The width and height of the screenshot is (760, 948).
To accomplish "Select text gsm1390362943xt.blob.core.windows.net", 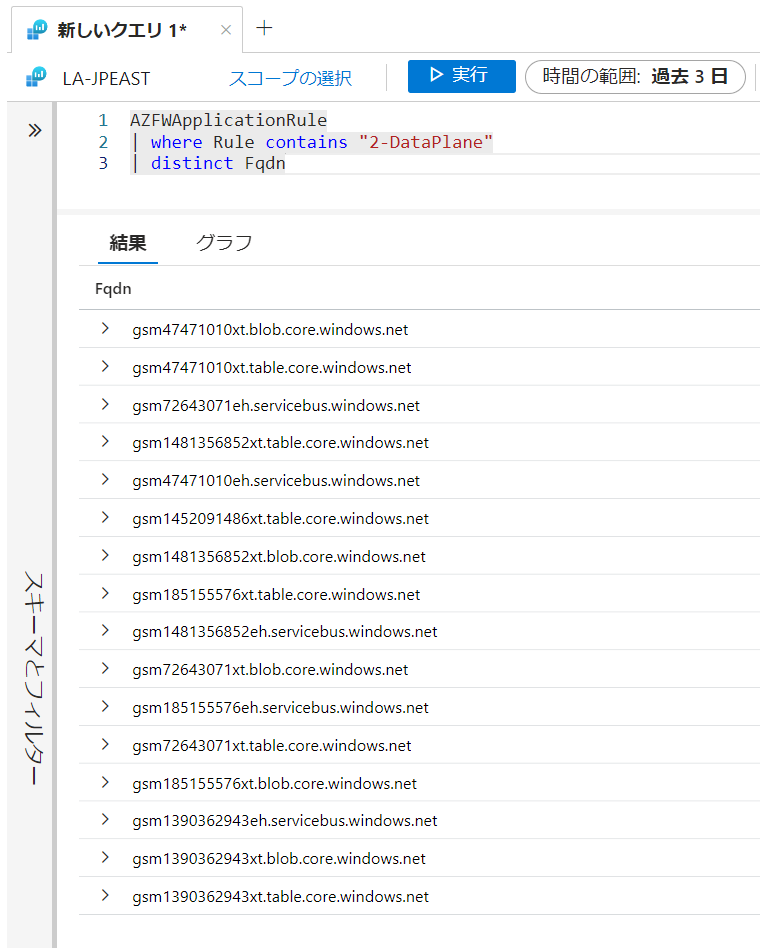I will coord(279,859).
